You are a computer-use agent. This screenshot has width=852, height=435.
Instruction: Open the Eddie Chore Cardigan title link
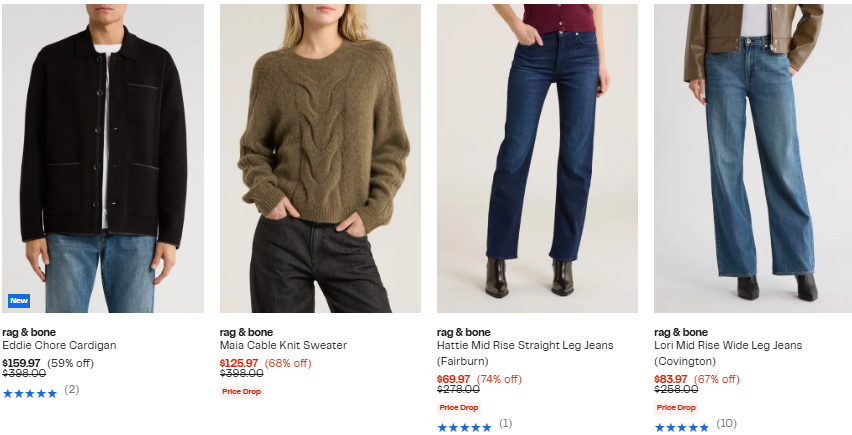(x=59, y=345)
